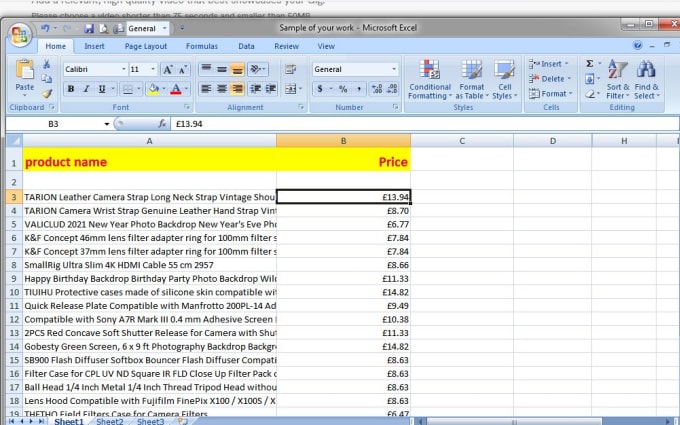This screenshot has width=680, height=425.
Task: Apply percent style format
Action: pos(343,89)
